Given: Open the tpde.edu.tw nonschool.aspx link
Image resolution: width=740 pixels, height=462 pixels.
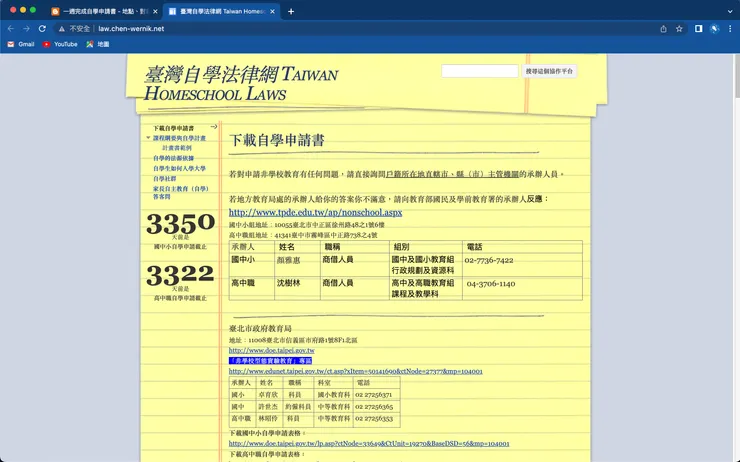Looking at the screenshot, I should pos(315,212).
